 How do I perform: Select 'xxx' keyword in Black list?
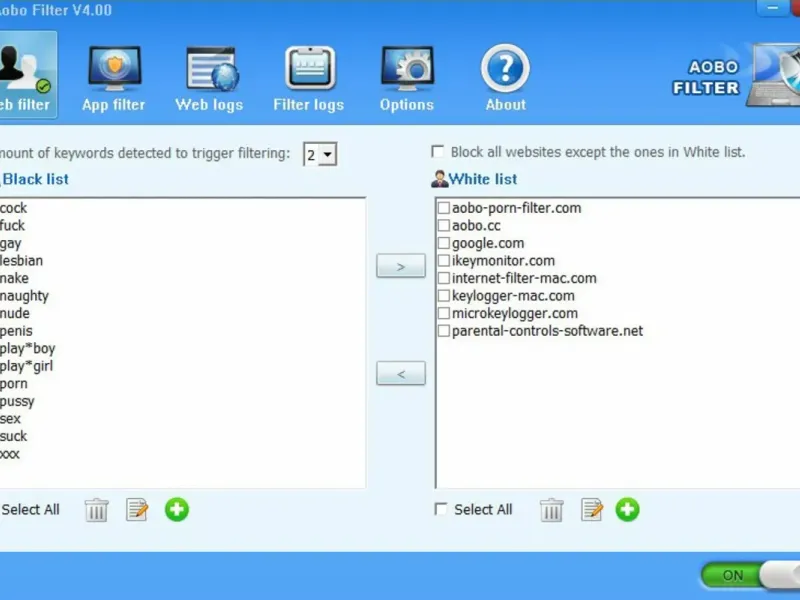pos(10,454)
